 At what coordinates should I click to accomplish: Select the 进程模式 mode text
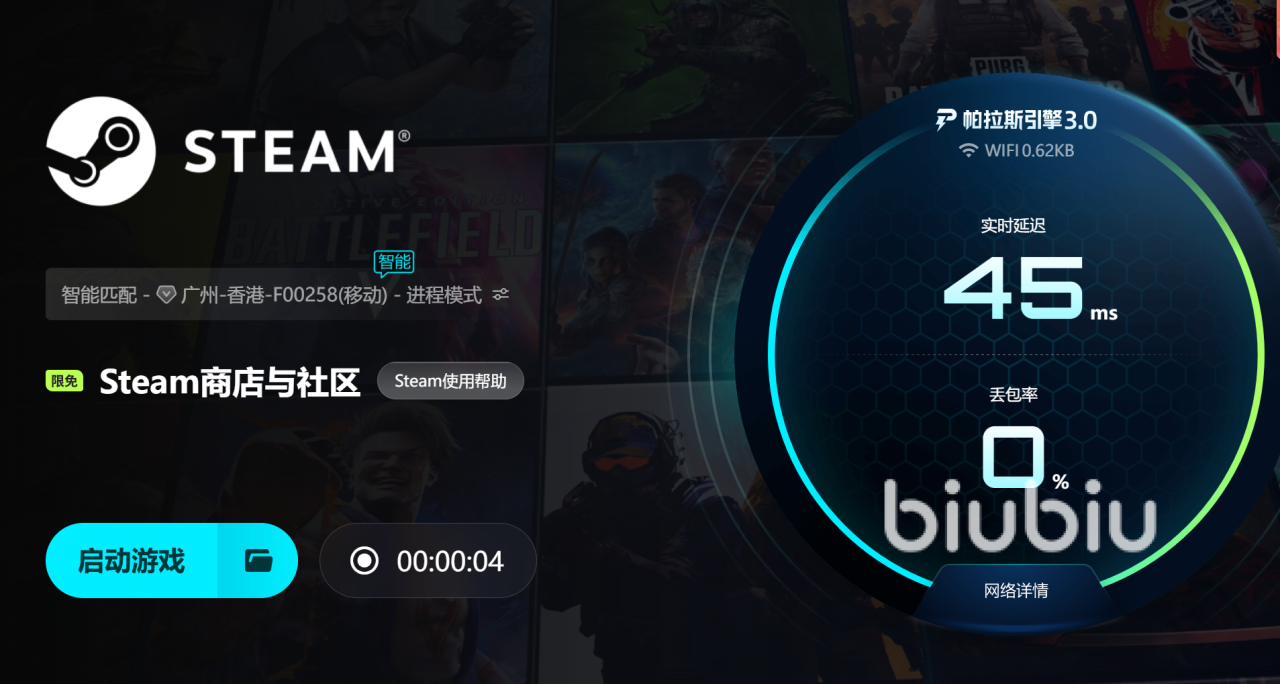point(444,295)
